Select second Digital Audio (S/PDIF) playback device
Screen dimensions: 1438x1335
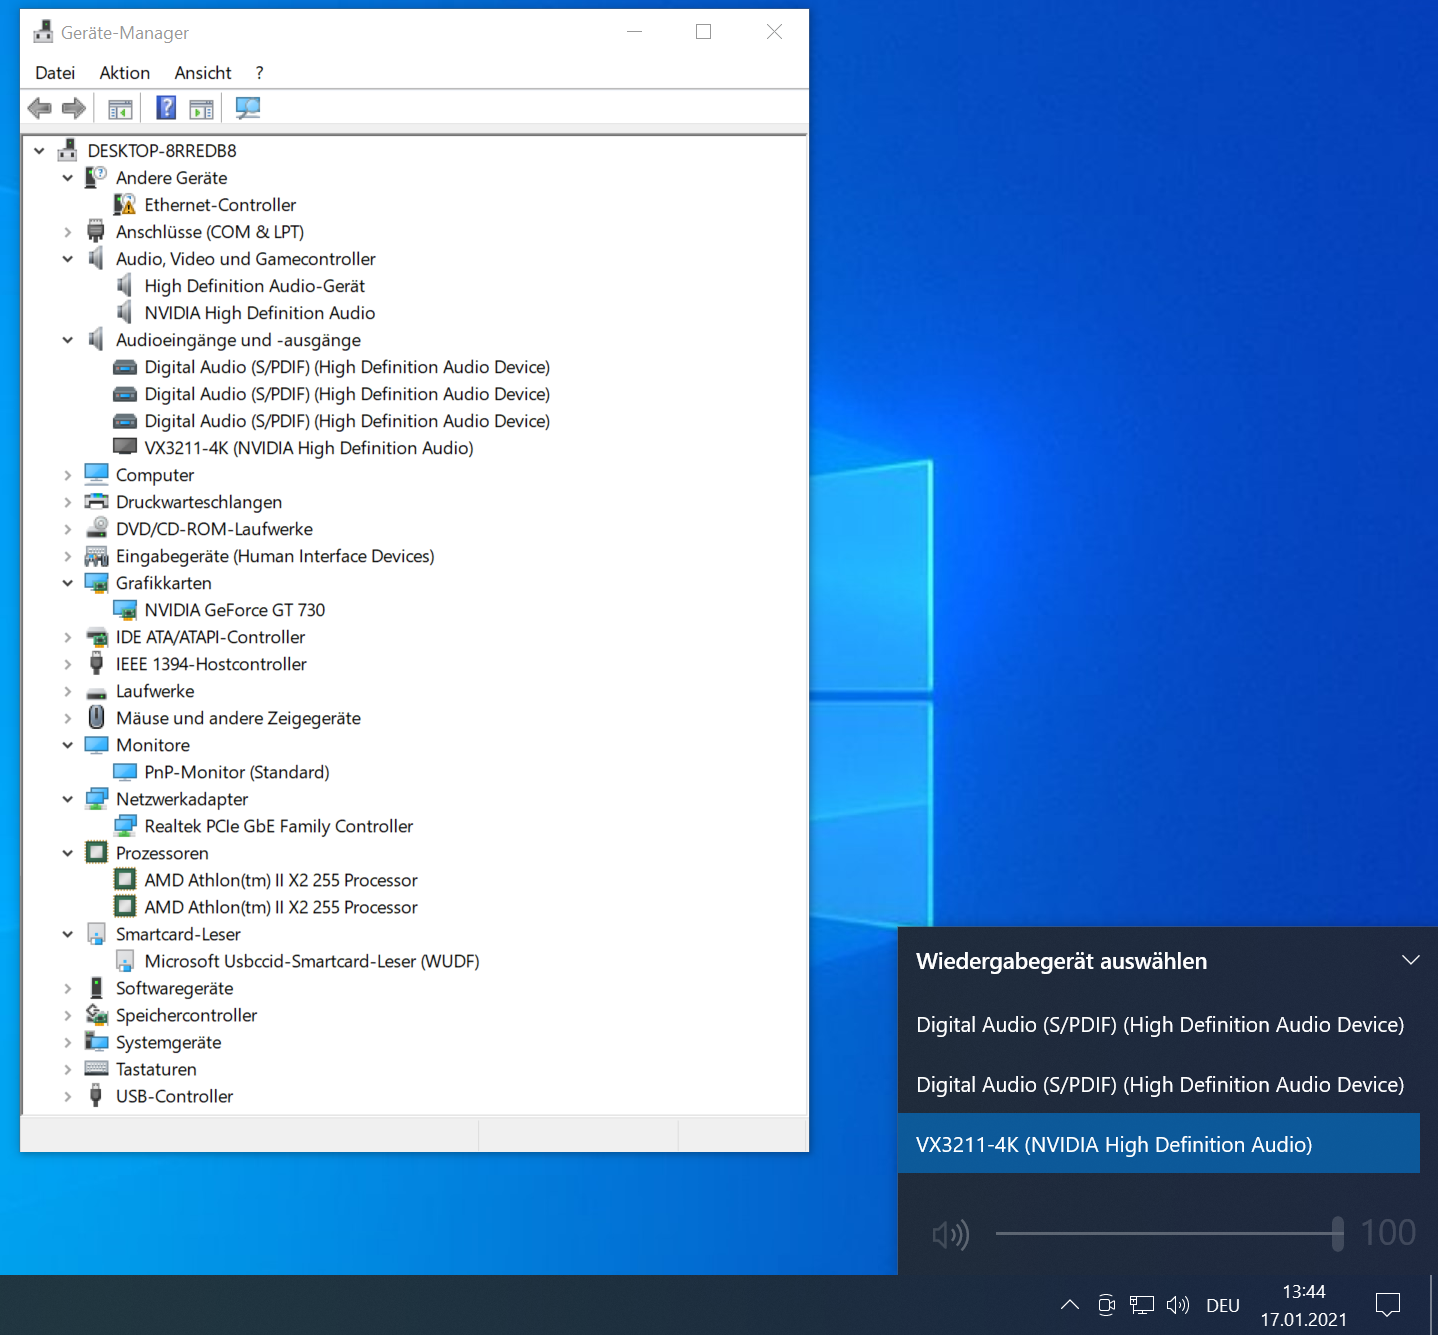pyautogui.click(x=1159, y=1084)
